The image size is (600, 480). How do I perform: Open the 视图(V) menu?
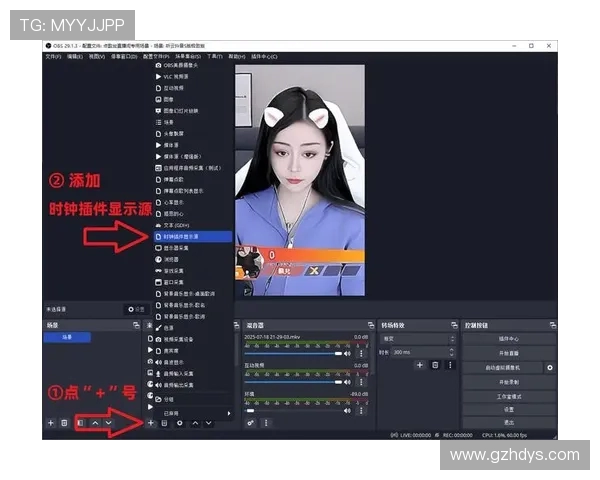pyautogui.click(x=97, y=57)
